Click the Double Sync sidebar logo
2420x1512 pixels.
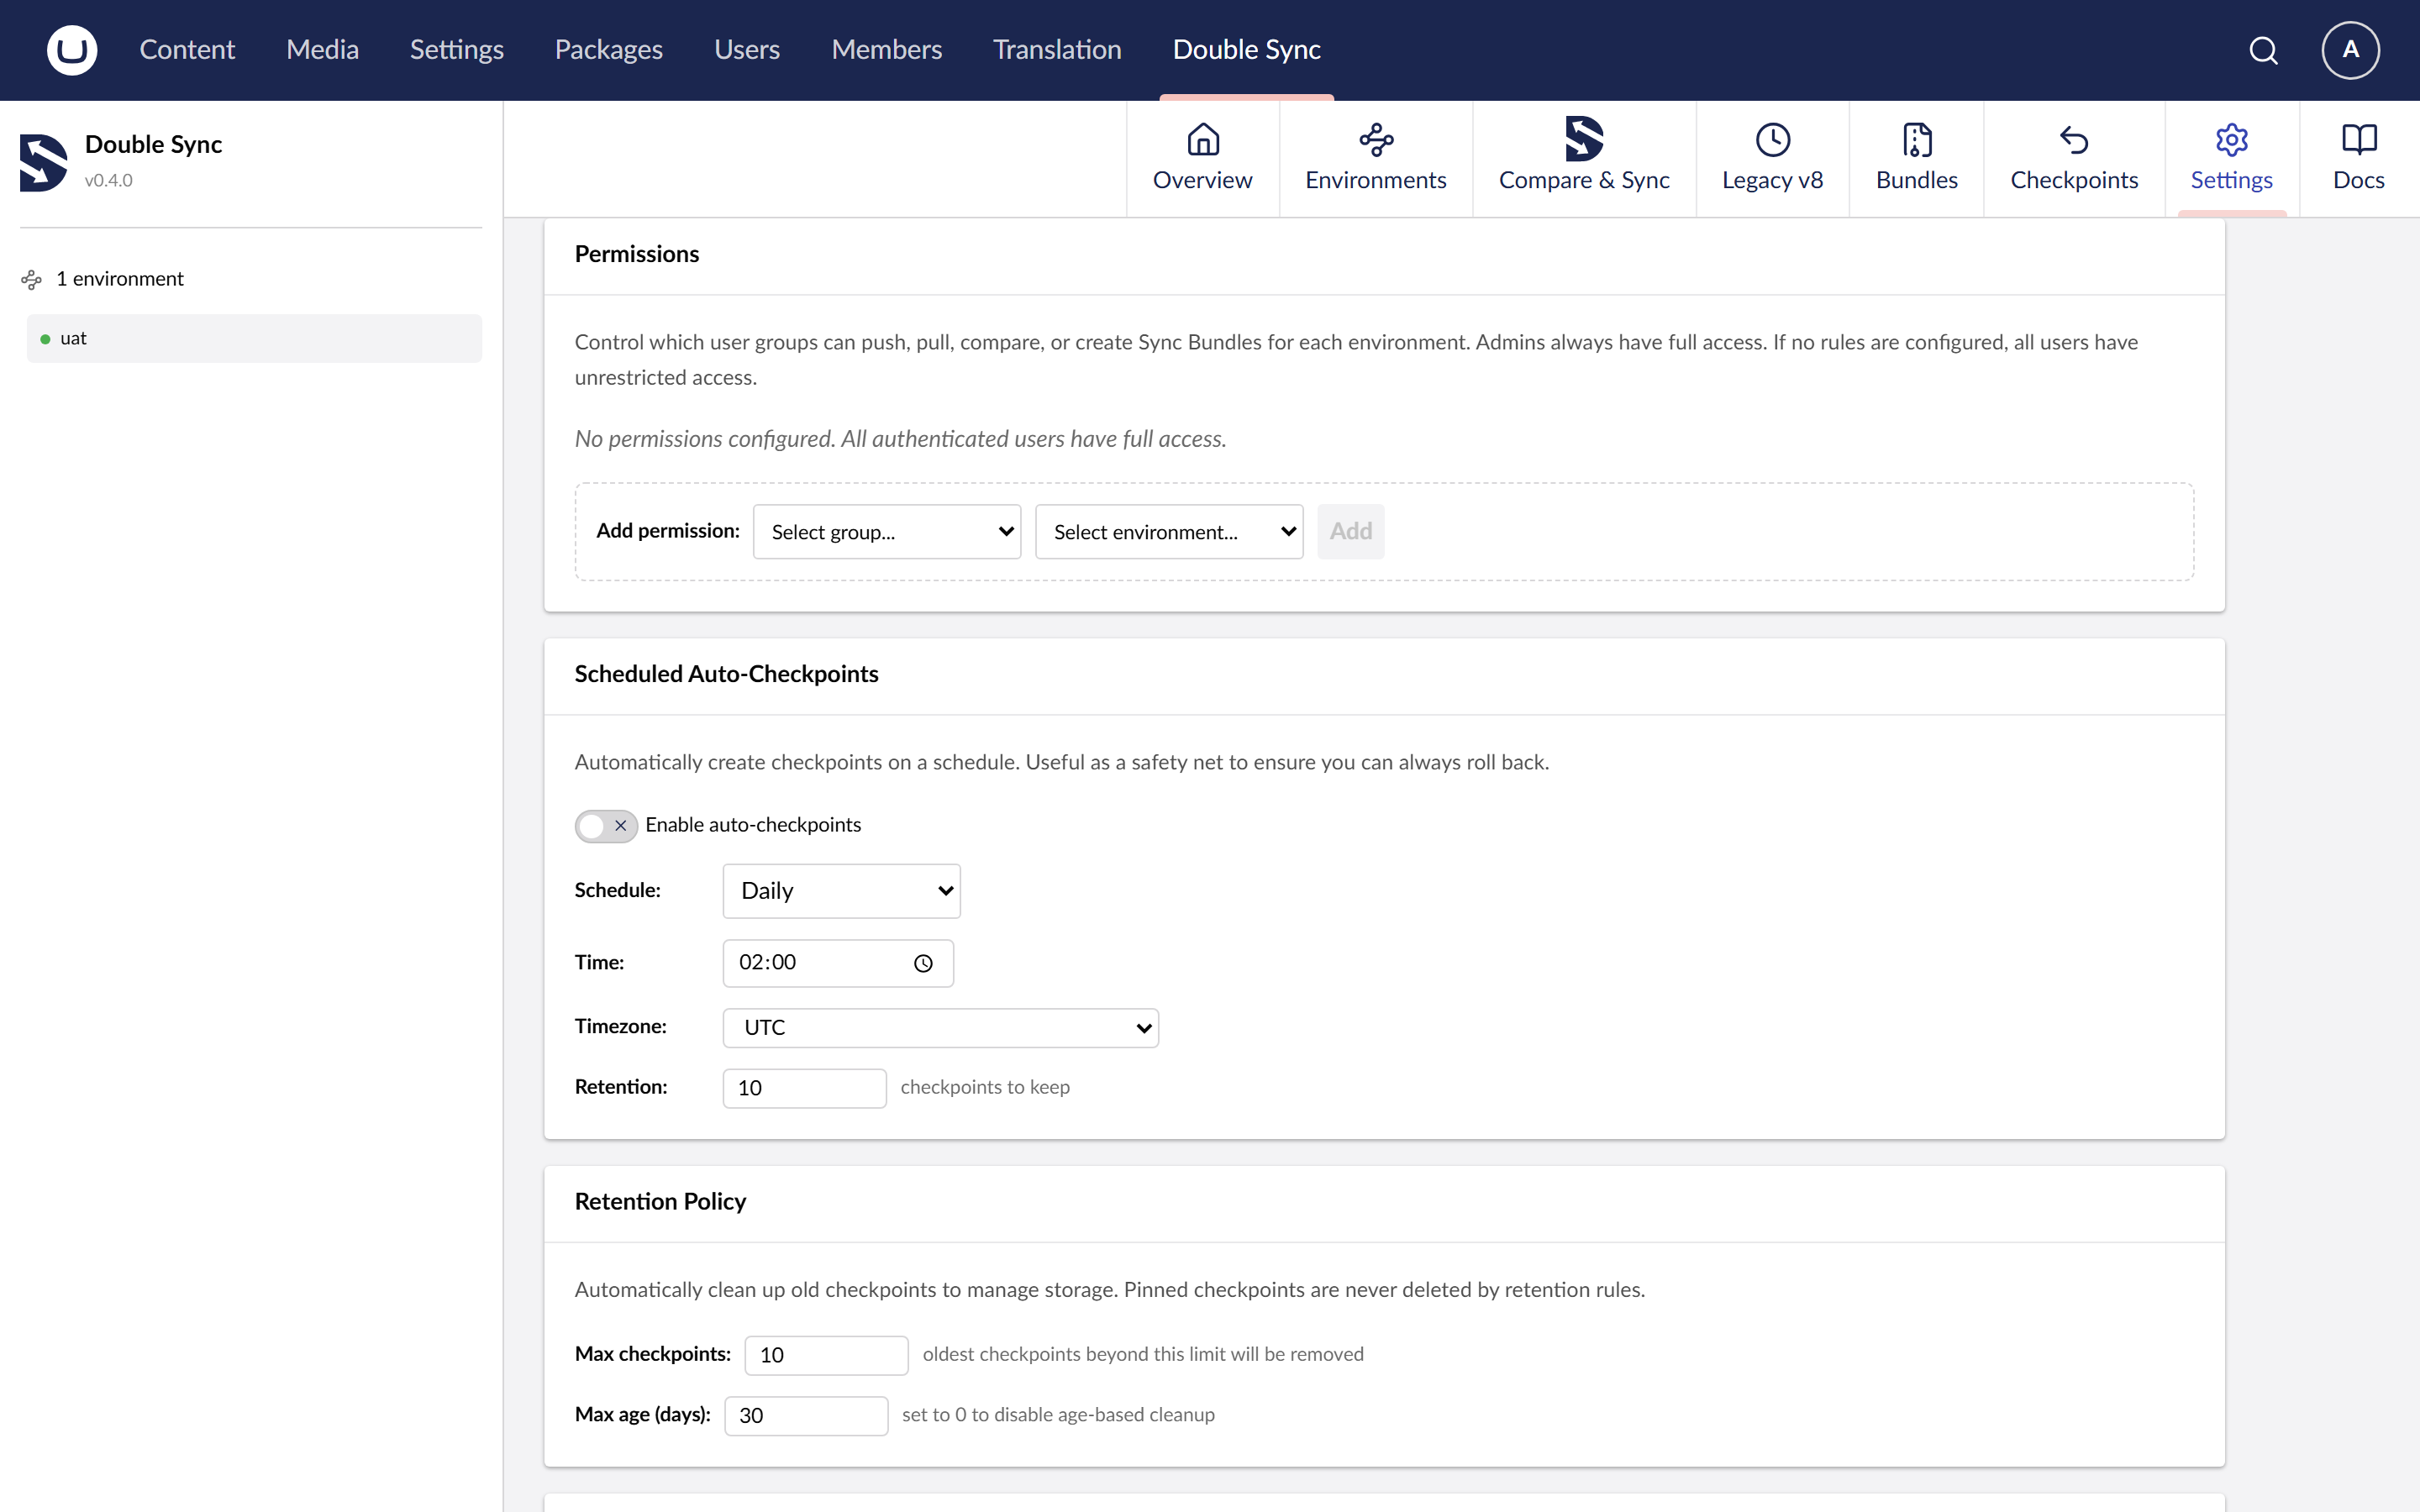pyautogui.click(x=44, y=162)
